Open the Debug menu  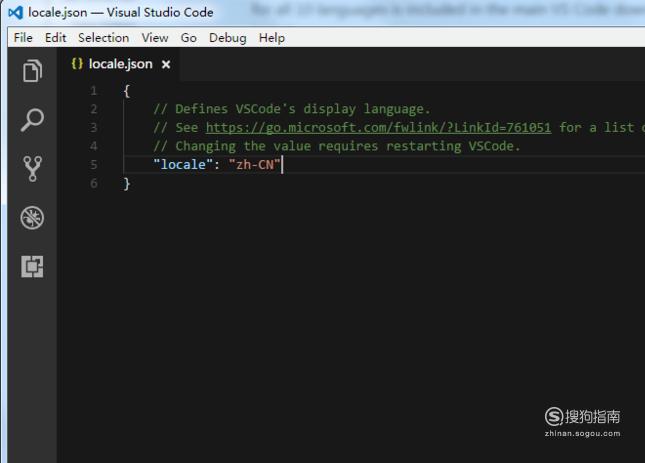tap(228, 38)
